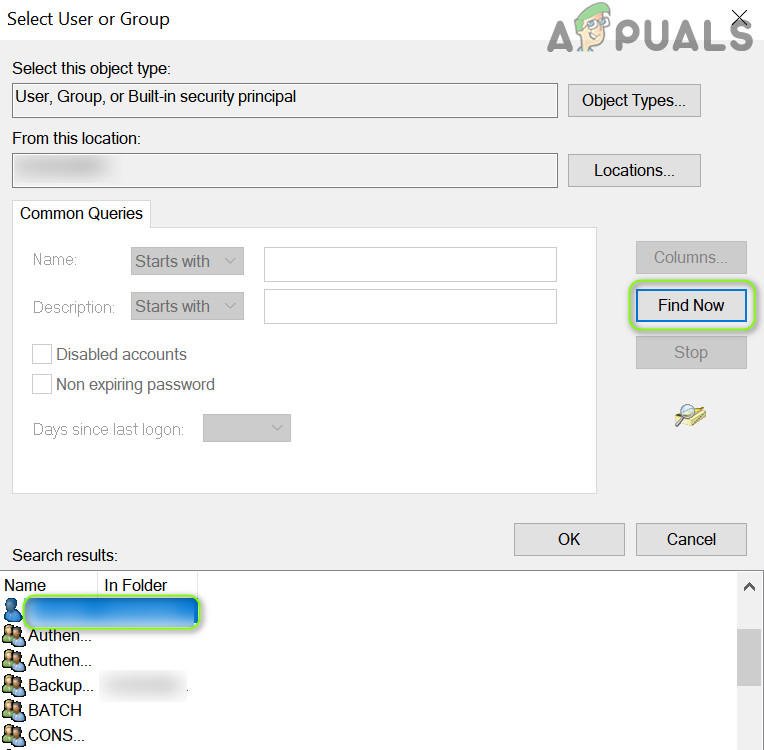Select the second Authen... group entry
This screenshot has width=764, height=750.
(59, 660)
